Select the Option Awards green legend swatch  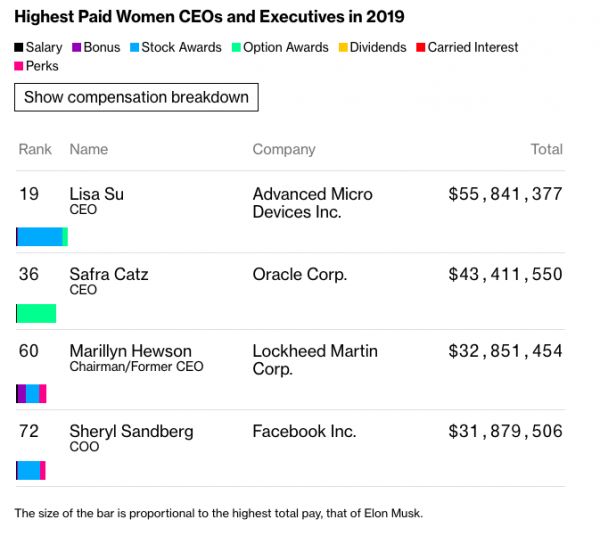tap(240, 48)
